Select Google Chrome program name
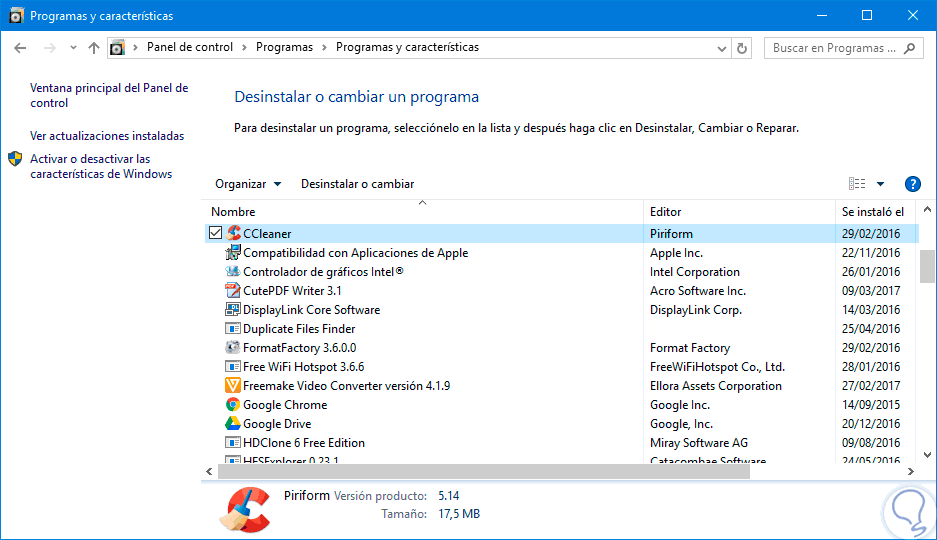 click(285, 404)
